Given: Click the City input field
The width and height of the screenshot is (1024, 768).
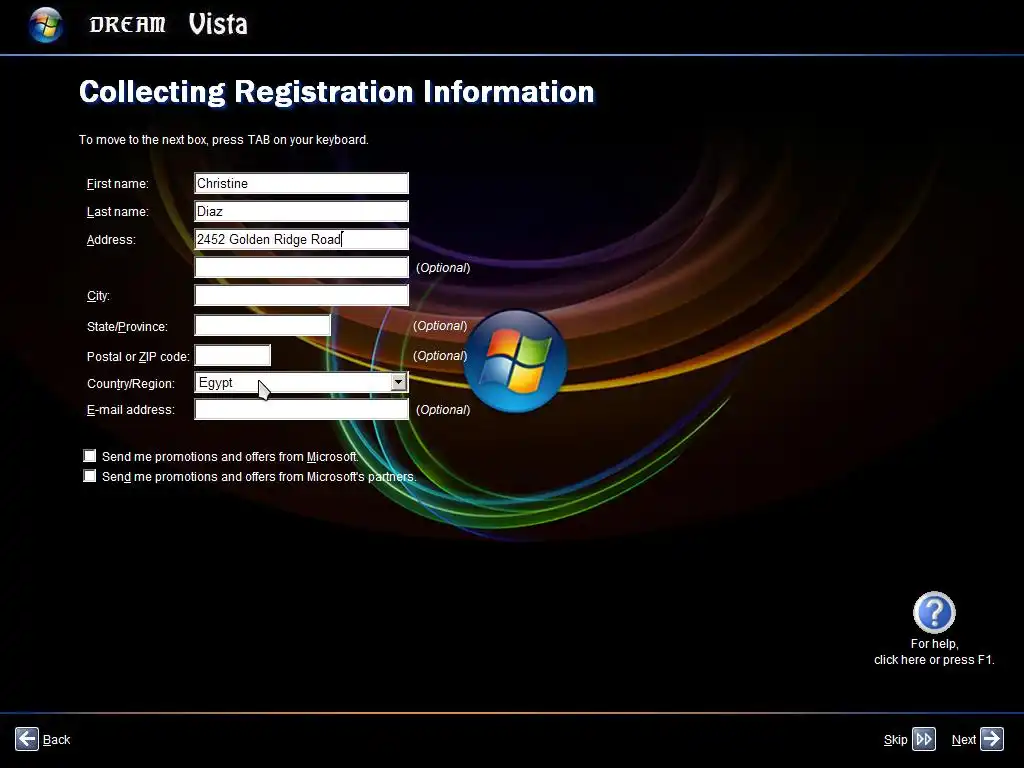Looking at the screenshot, I should point(301,295).
